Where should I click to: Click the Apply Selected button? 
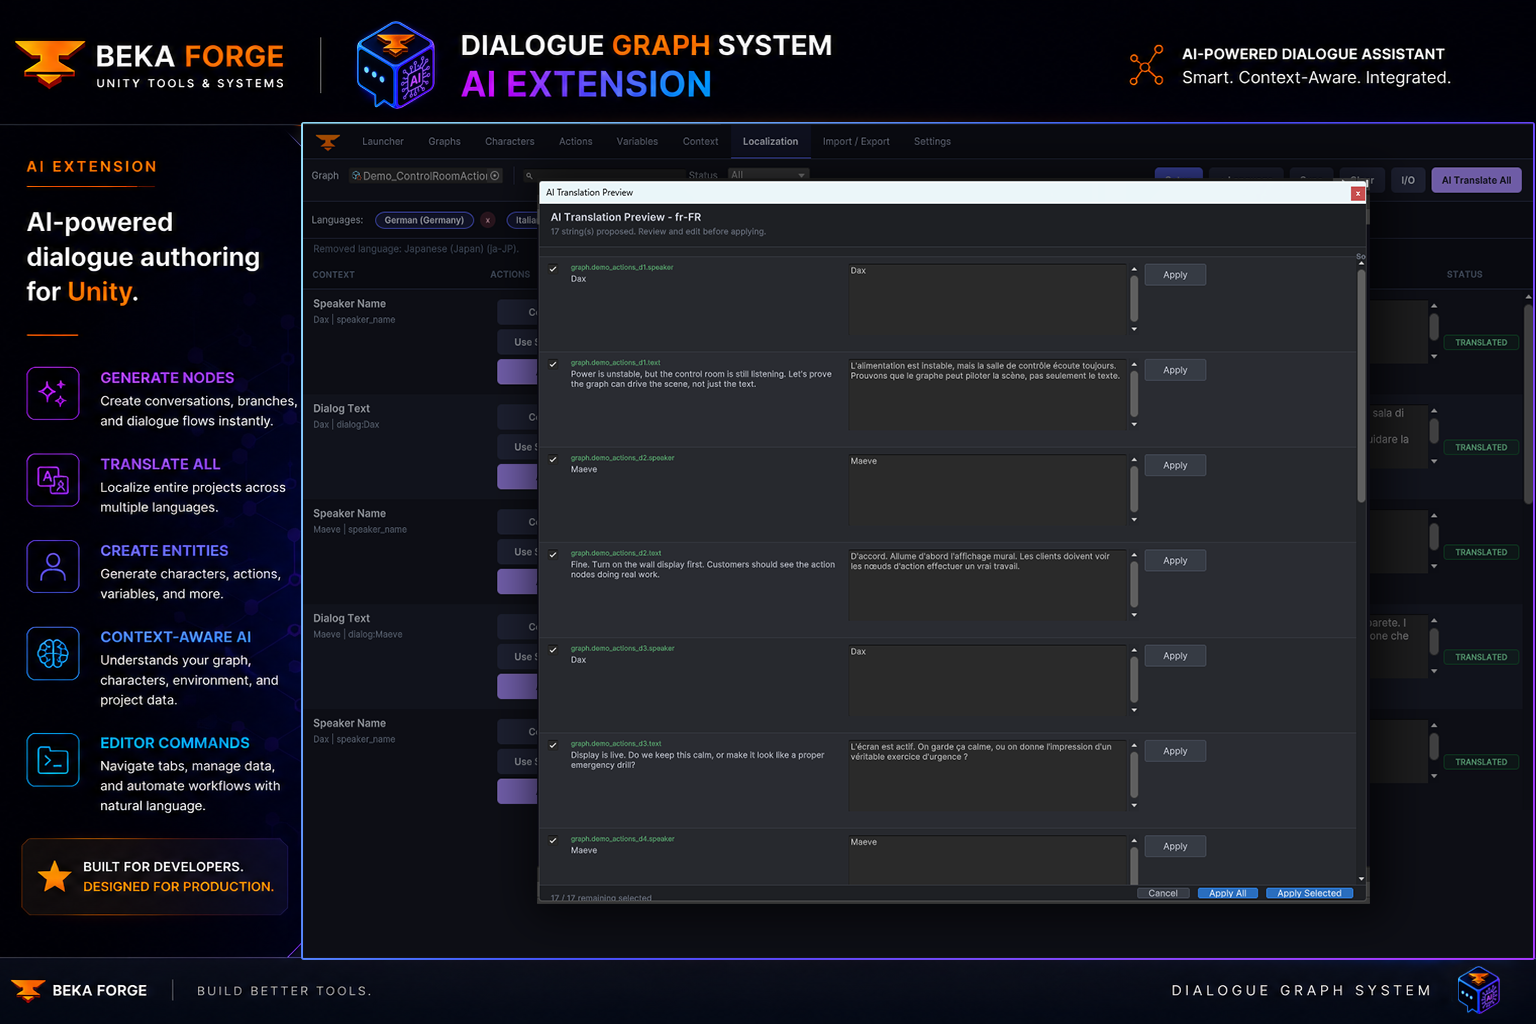[x=1309, y=893]
